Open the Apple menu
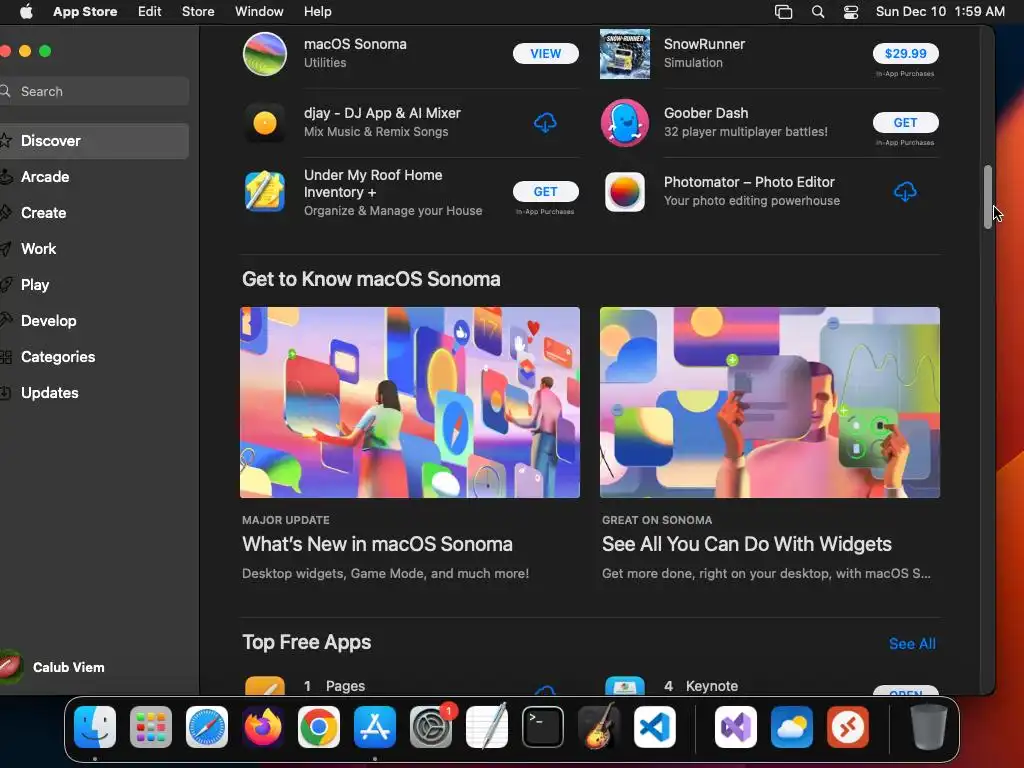The height and width of the screenshot is (768, 1024). pyautogui.click(x=26, y=12)
